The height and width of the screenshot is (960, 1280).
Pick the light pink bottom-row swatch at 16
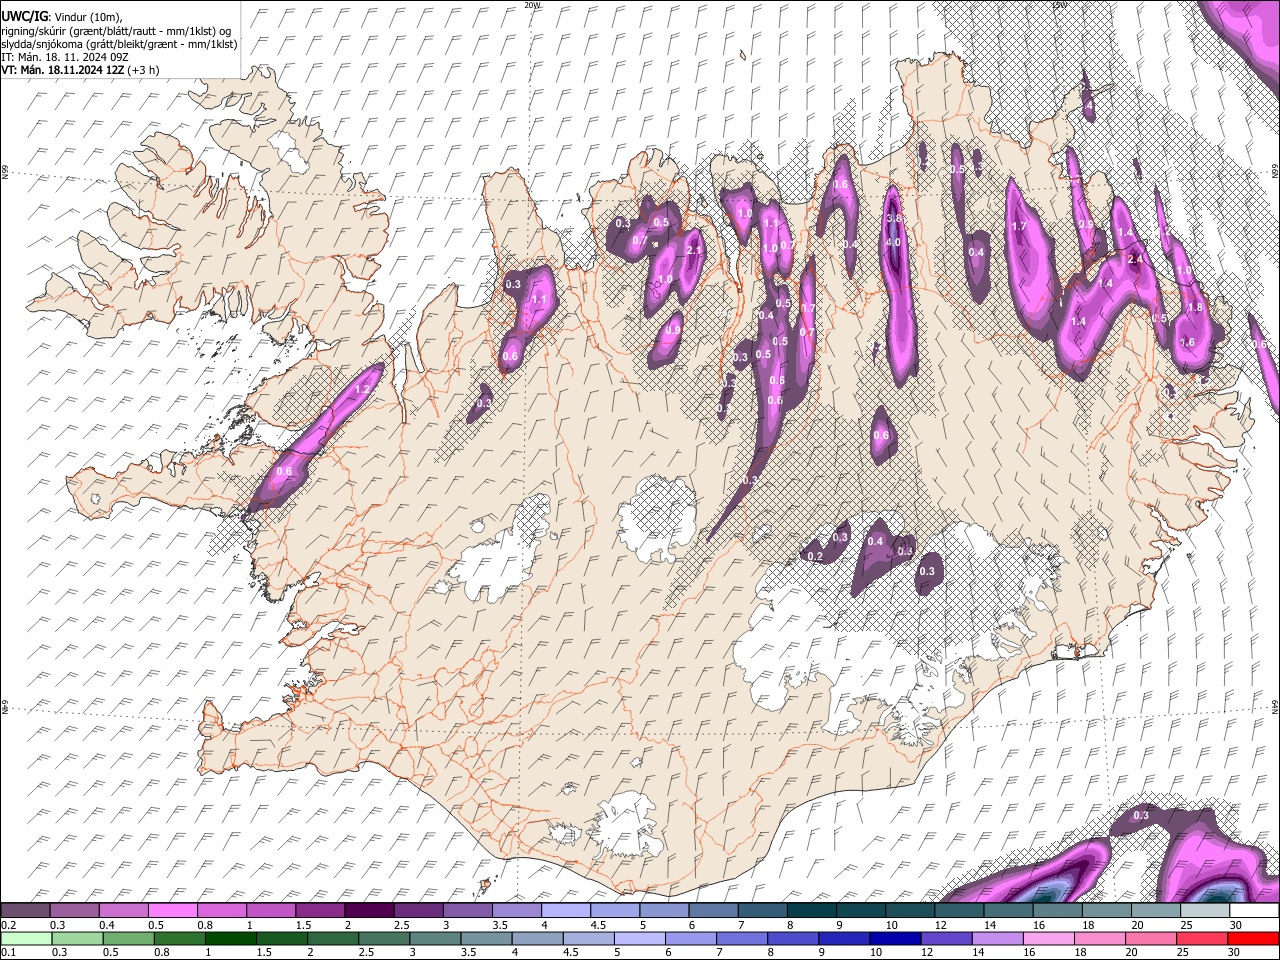coord(1050,938)
